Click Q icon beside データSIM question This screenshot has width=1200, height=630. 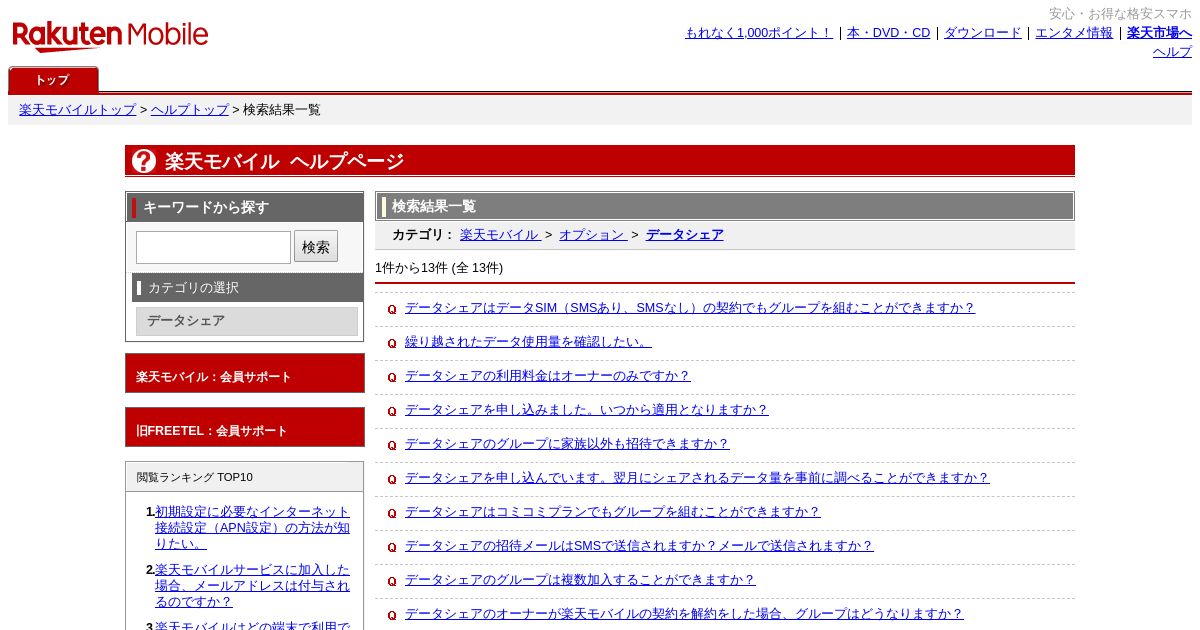[x=392, y=309]
